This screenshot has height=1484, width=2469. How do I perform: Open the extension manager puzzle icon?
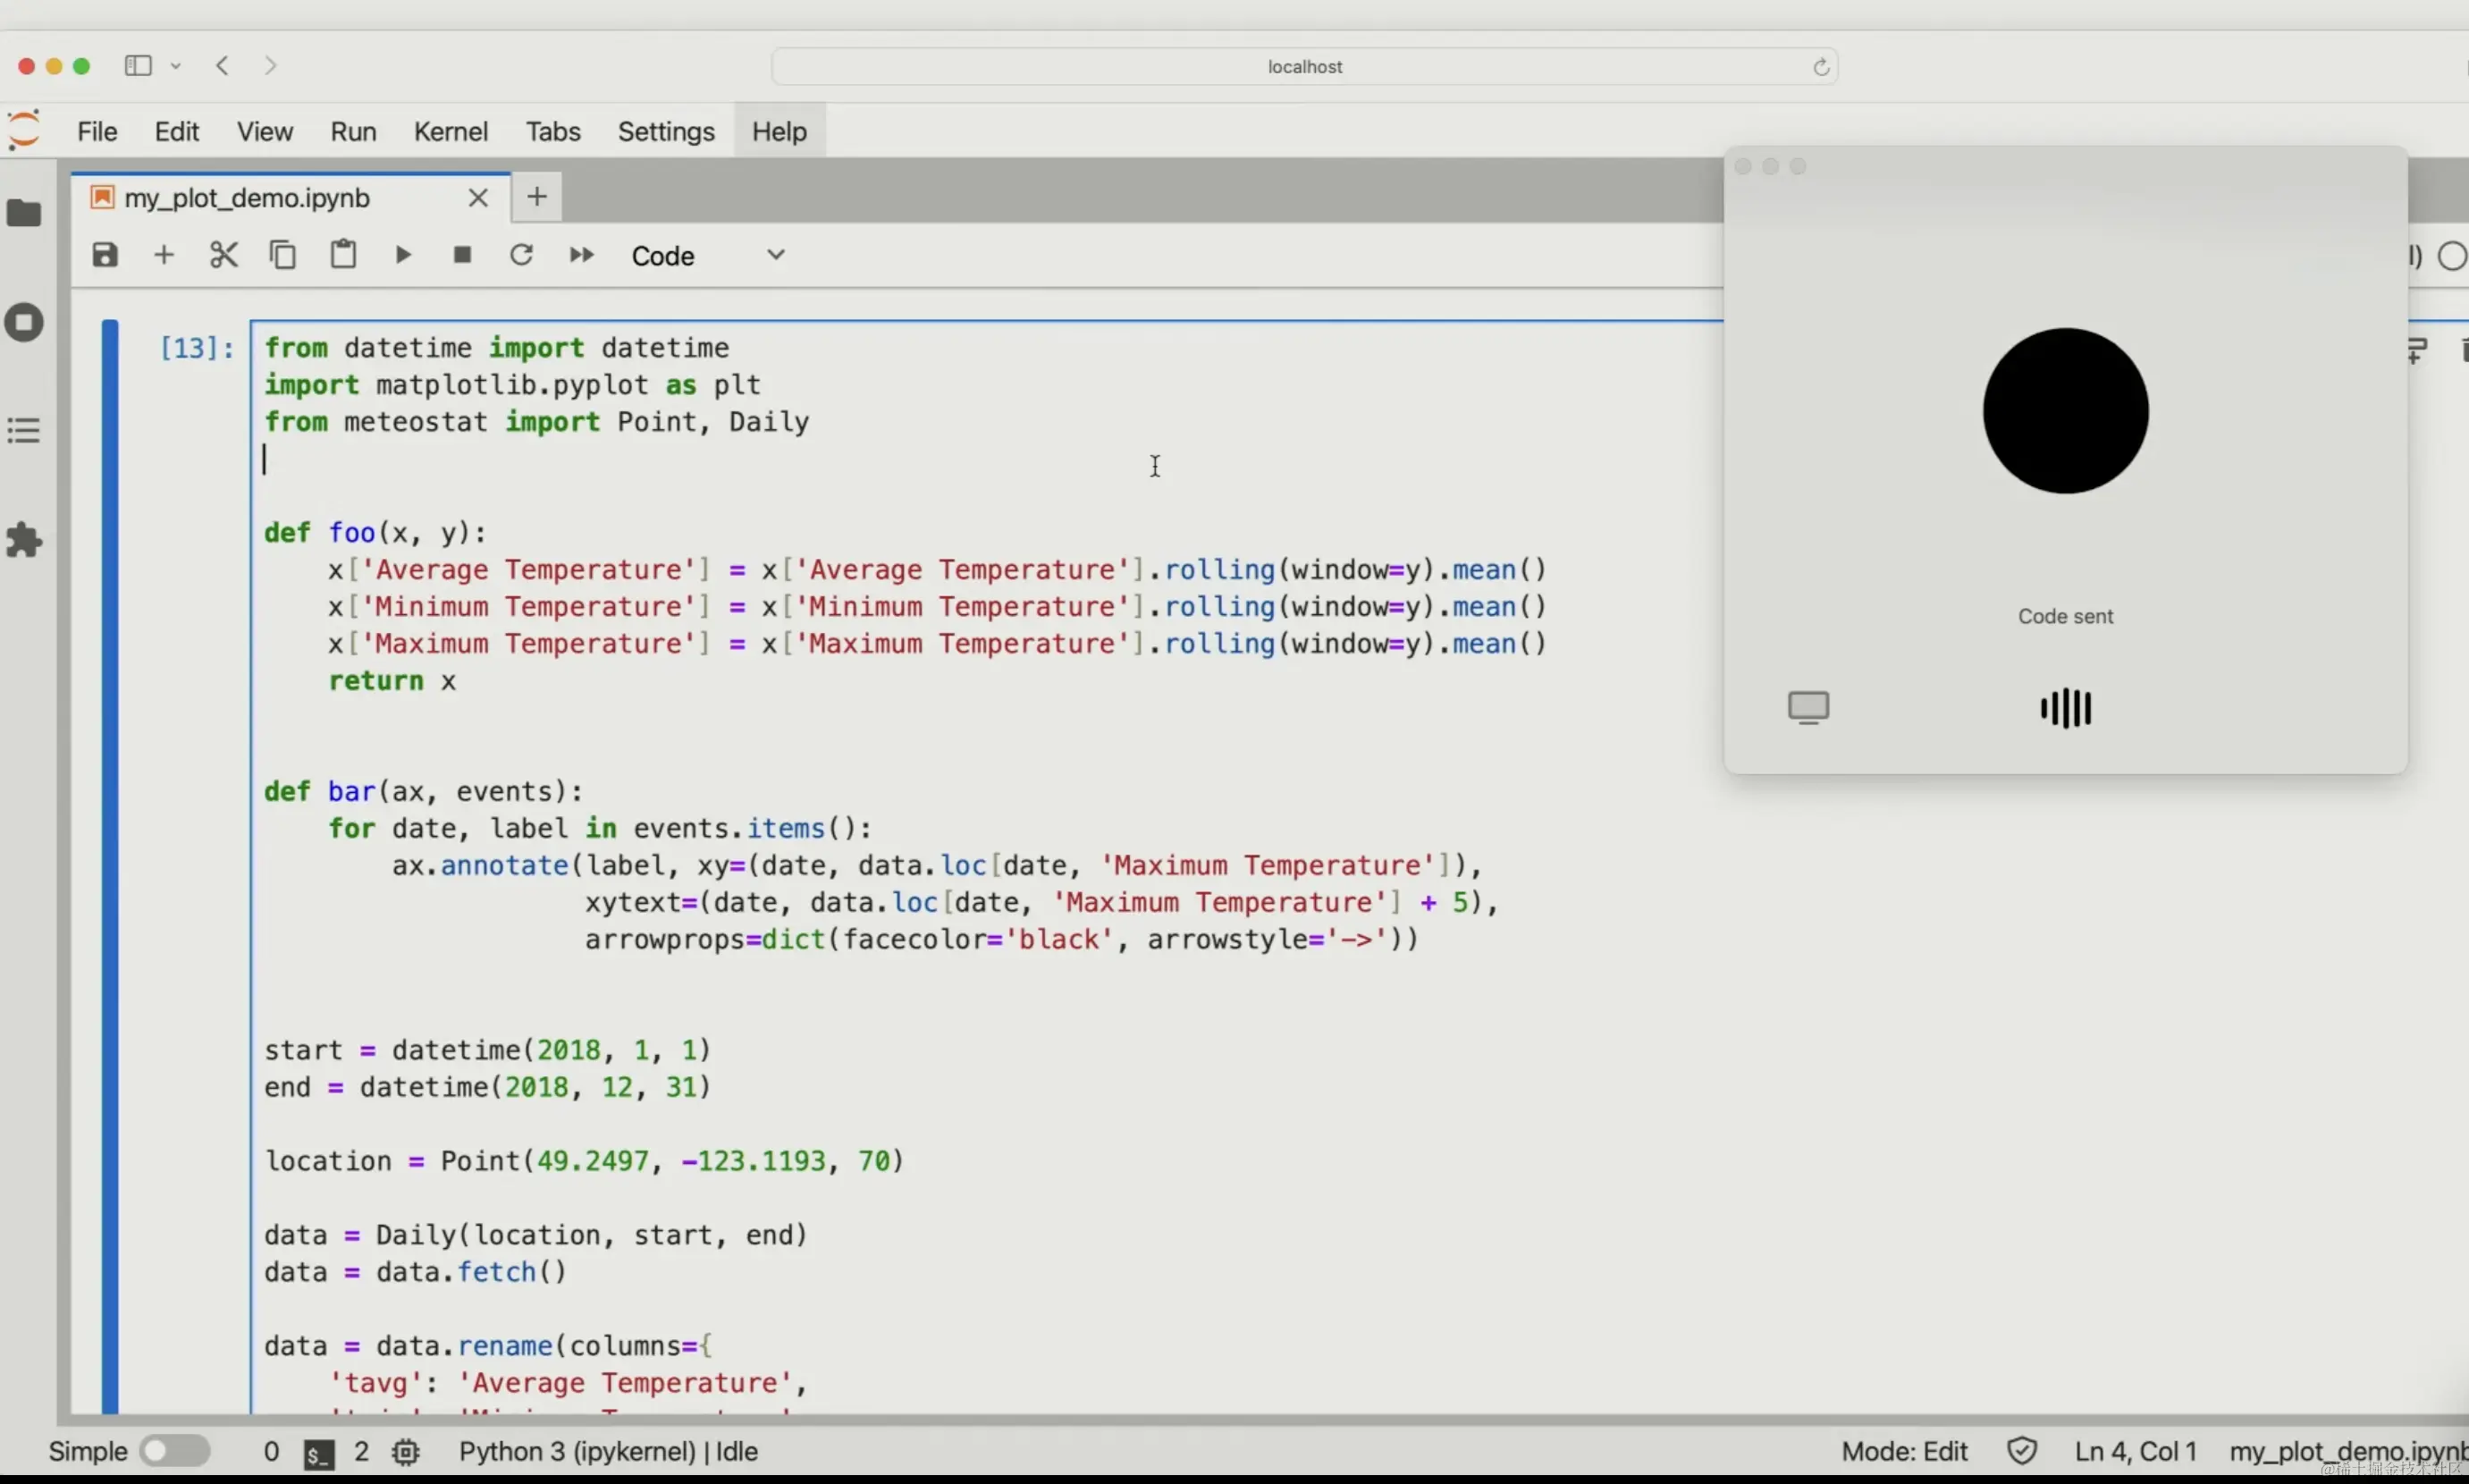[x=24, y=540]
